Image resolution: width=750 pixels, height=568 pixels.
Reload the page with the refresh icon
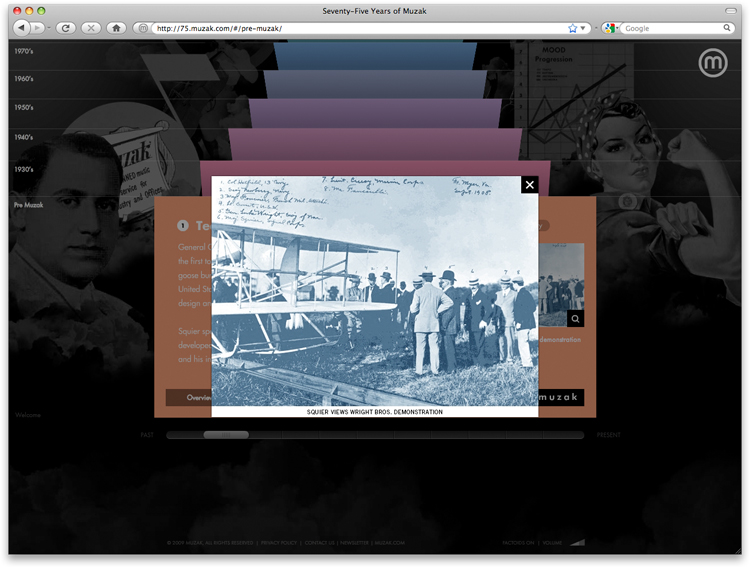(x=66, y=28)
